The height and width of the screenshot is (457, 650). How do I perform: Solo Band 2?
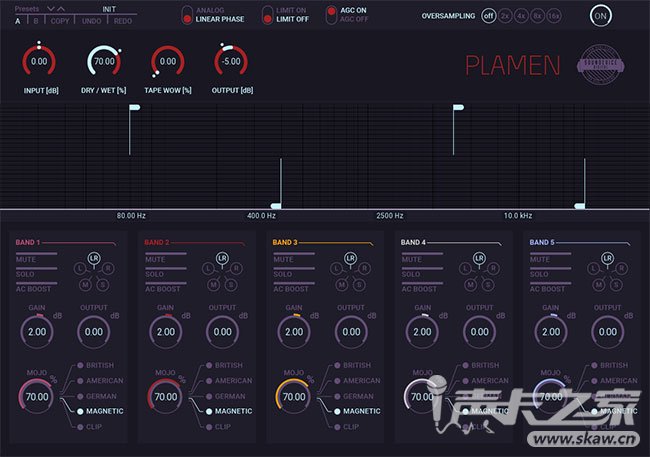(x=165, y=272)
